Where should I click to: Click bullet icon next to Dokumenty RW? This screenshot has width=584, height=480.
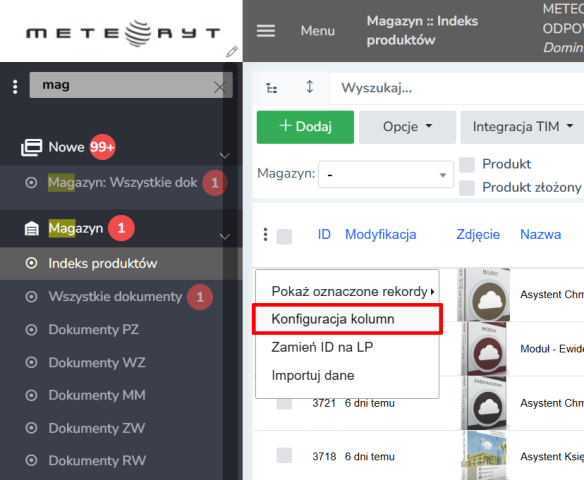(31, 461)
